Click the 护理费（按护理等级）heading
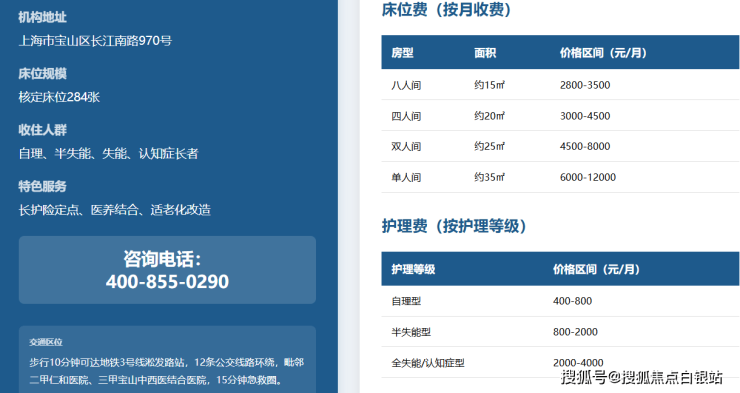The image size is (740, 393). pos(454,226)
